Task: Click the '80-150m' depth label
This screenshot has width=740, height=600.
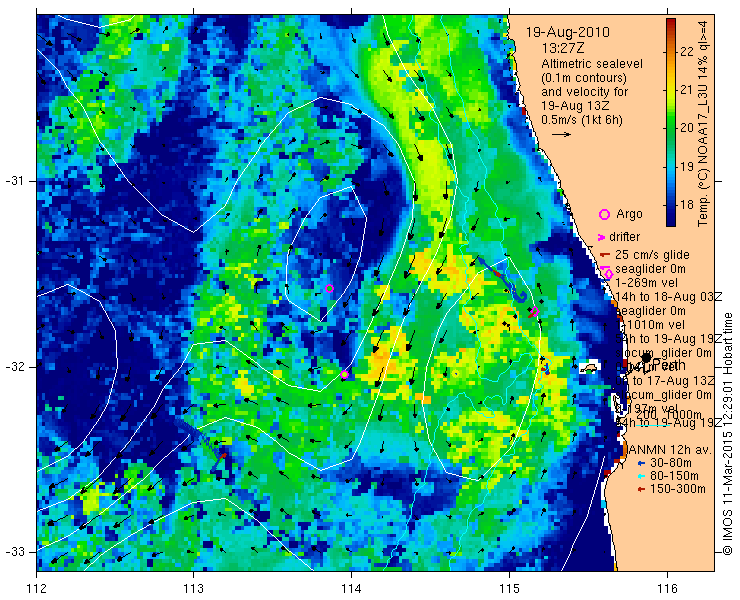Action: 674,476
